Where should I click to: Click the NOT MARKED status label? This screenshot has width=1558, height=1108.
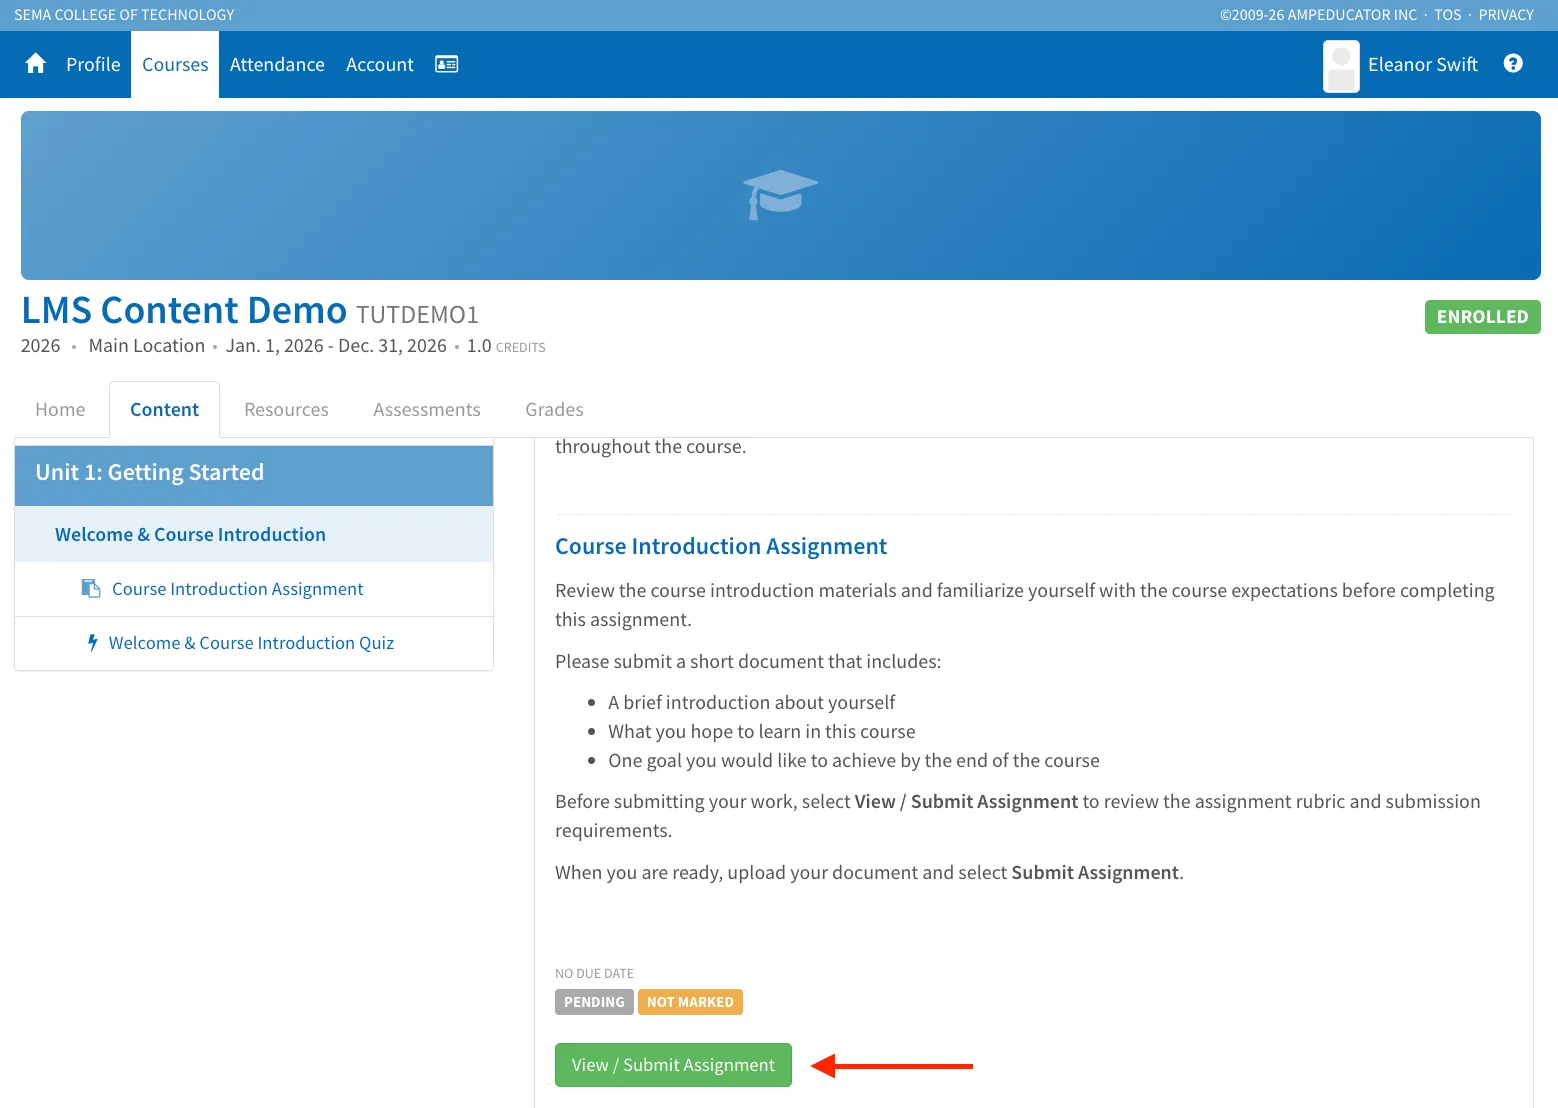click(x=690, y=1002)
